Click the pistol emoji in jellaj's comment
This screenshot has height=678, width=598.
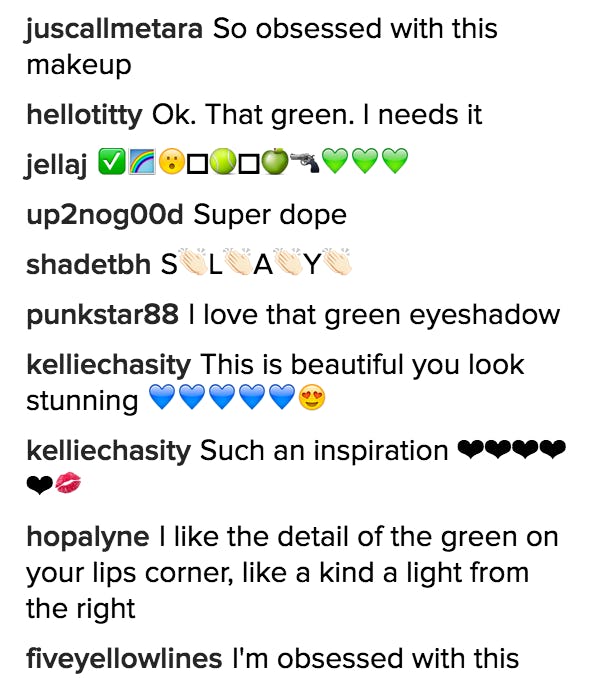(304, 162)
